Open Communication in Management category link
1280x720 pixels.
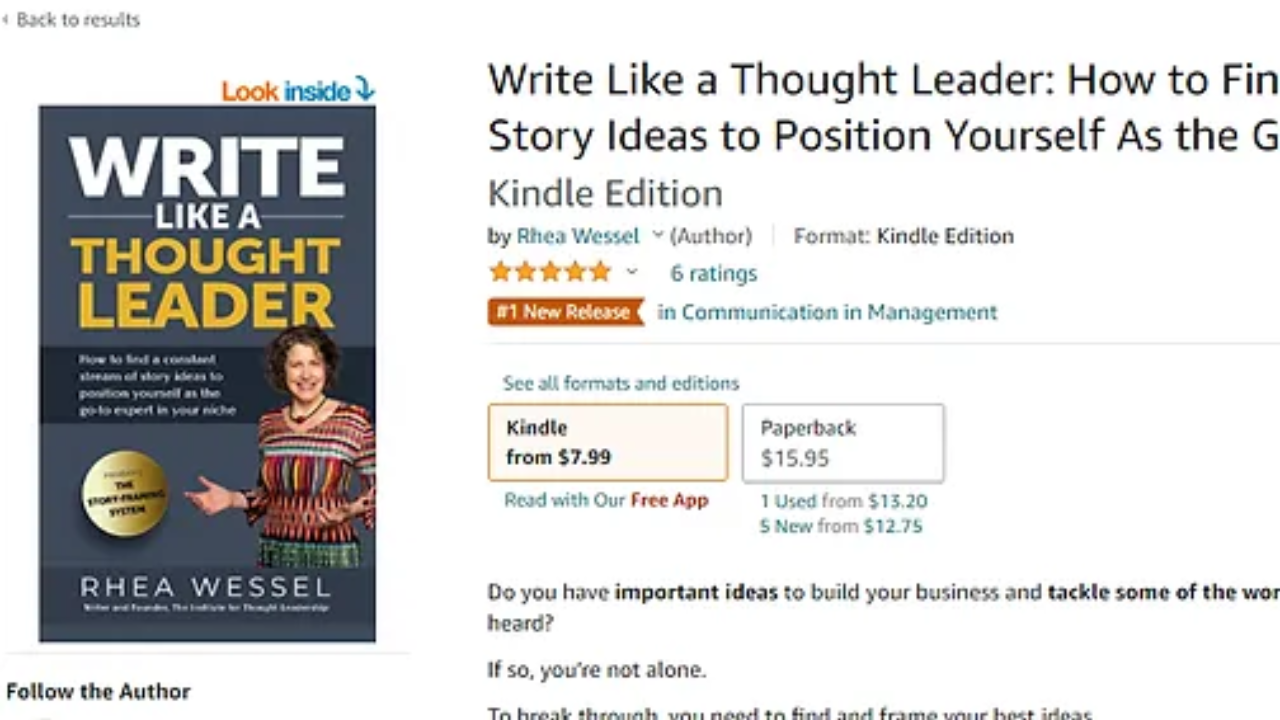pos(827,312)
